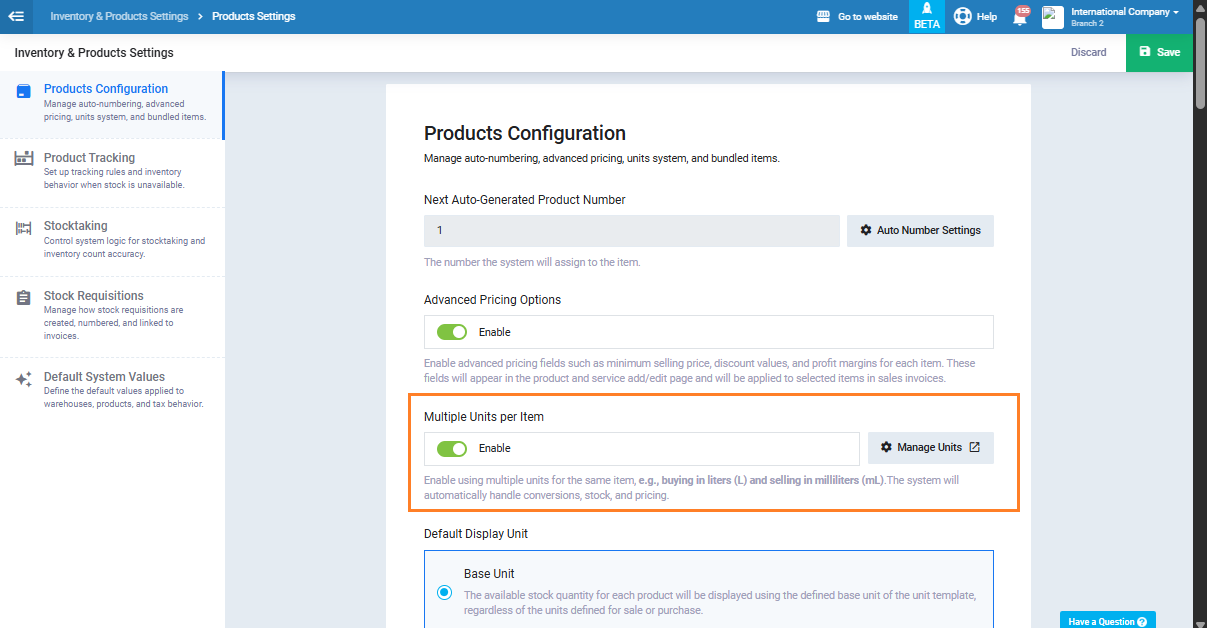Click the Stocktaking sidebar icon
This screenshot has width=1207, height=628.
pos(24,228)
